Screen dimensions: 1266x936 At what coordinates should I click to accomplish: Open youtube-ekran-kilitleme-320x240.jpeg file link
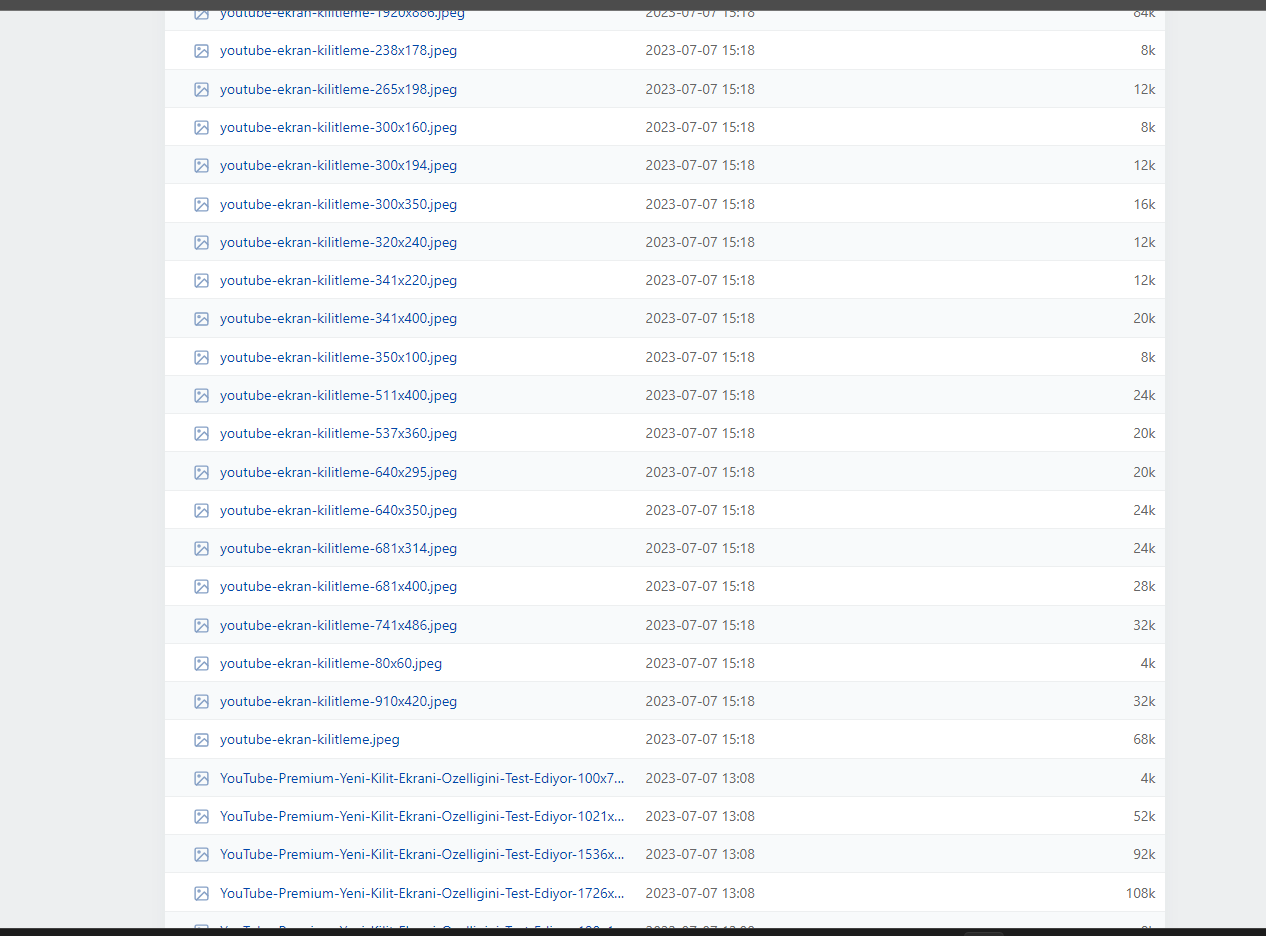click(338, 242)
